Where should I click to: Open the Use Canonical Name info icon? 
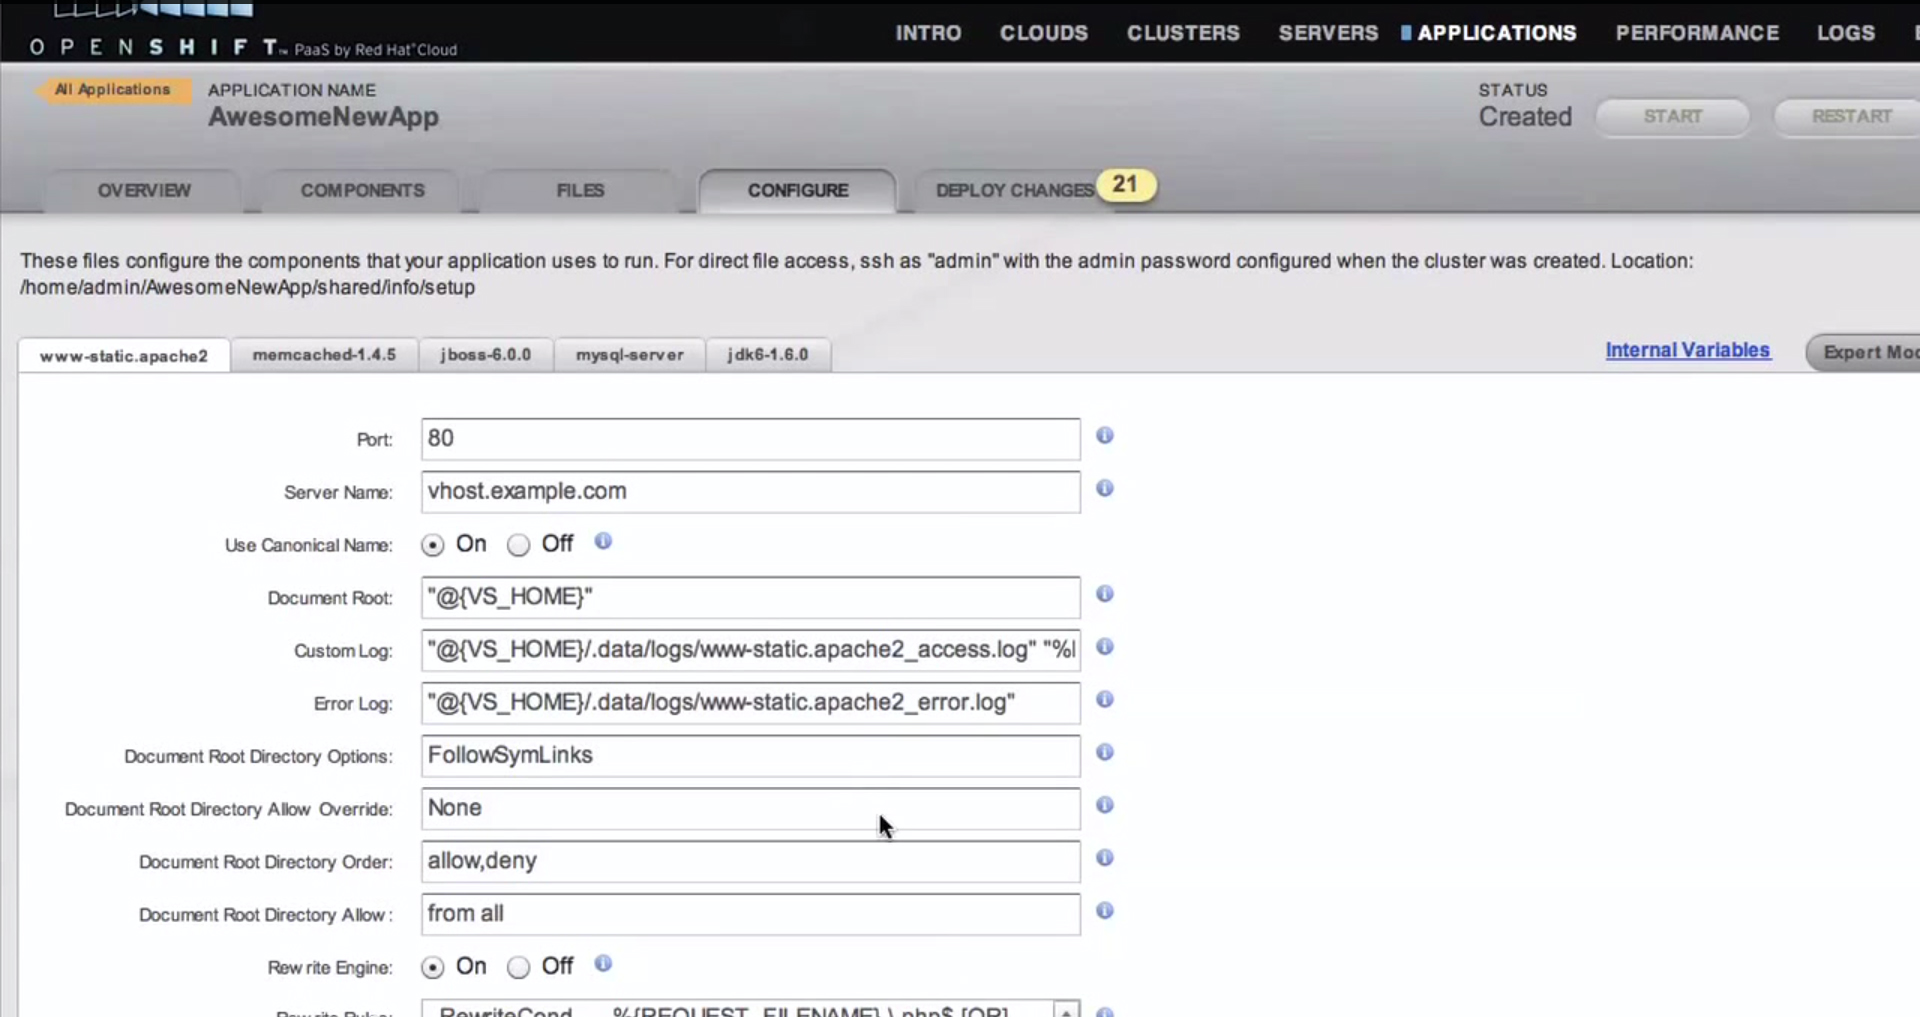[x=603, y=541]
